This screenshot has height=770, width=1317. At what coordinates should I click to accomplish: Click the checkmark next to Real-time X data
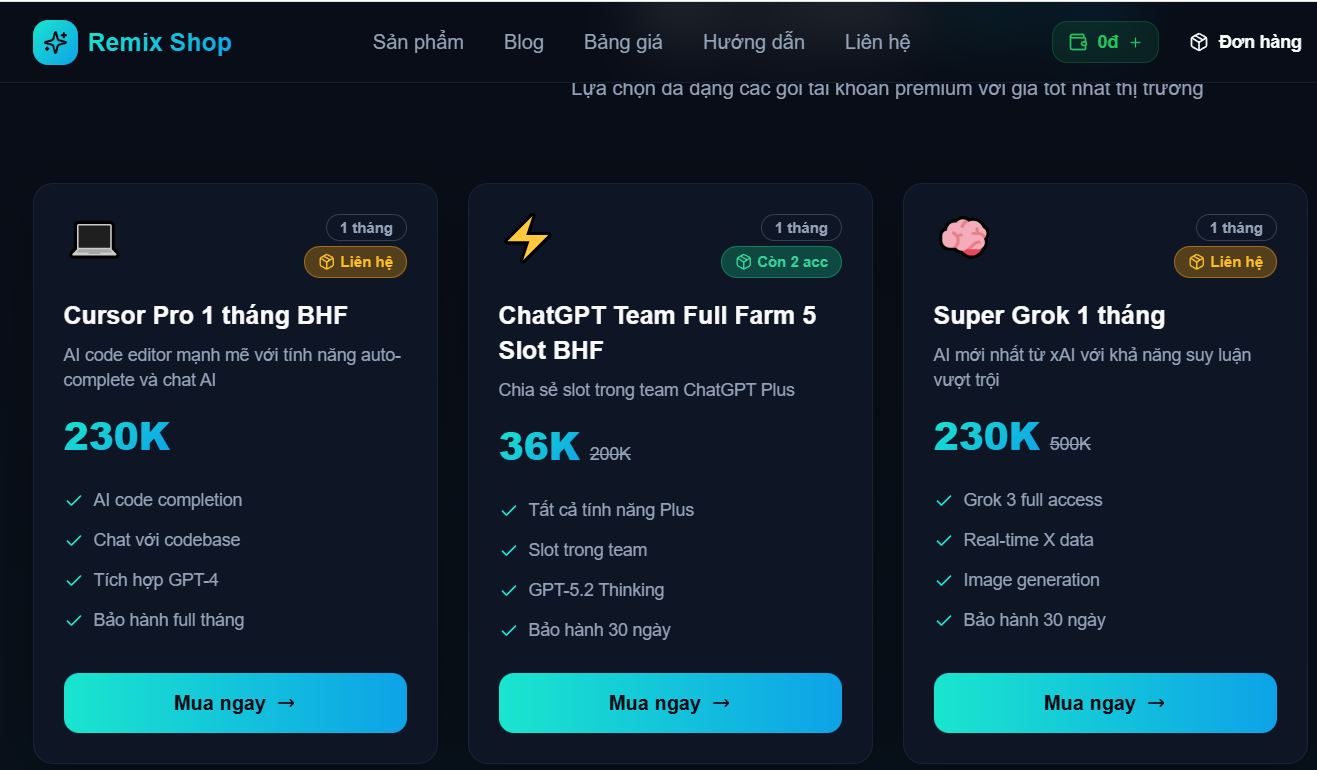coord(943,539)
